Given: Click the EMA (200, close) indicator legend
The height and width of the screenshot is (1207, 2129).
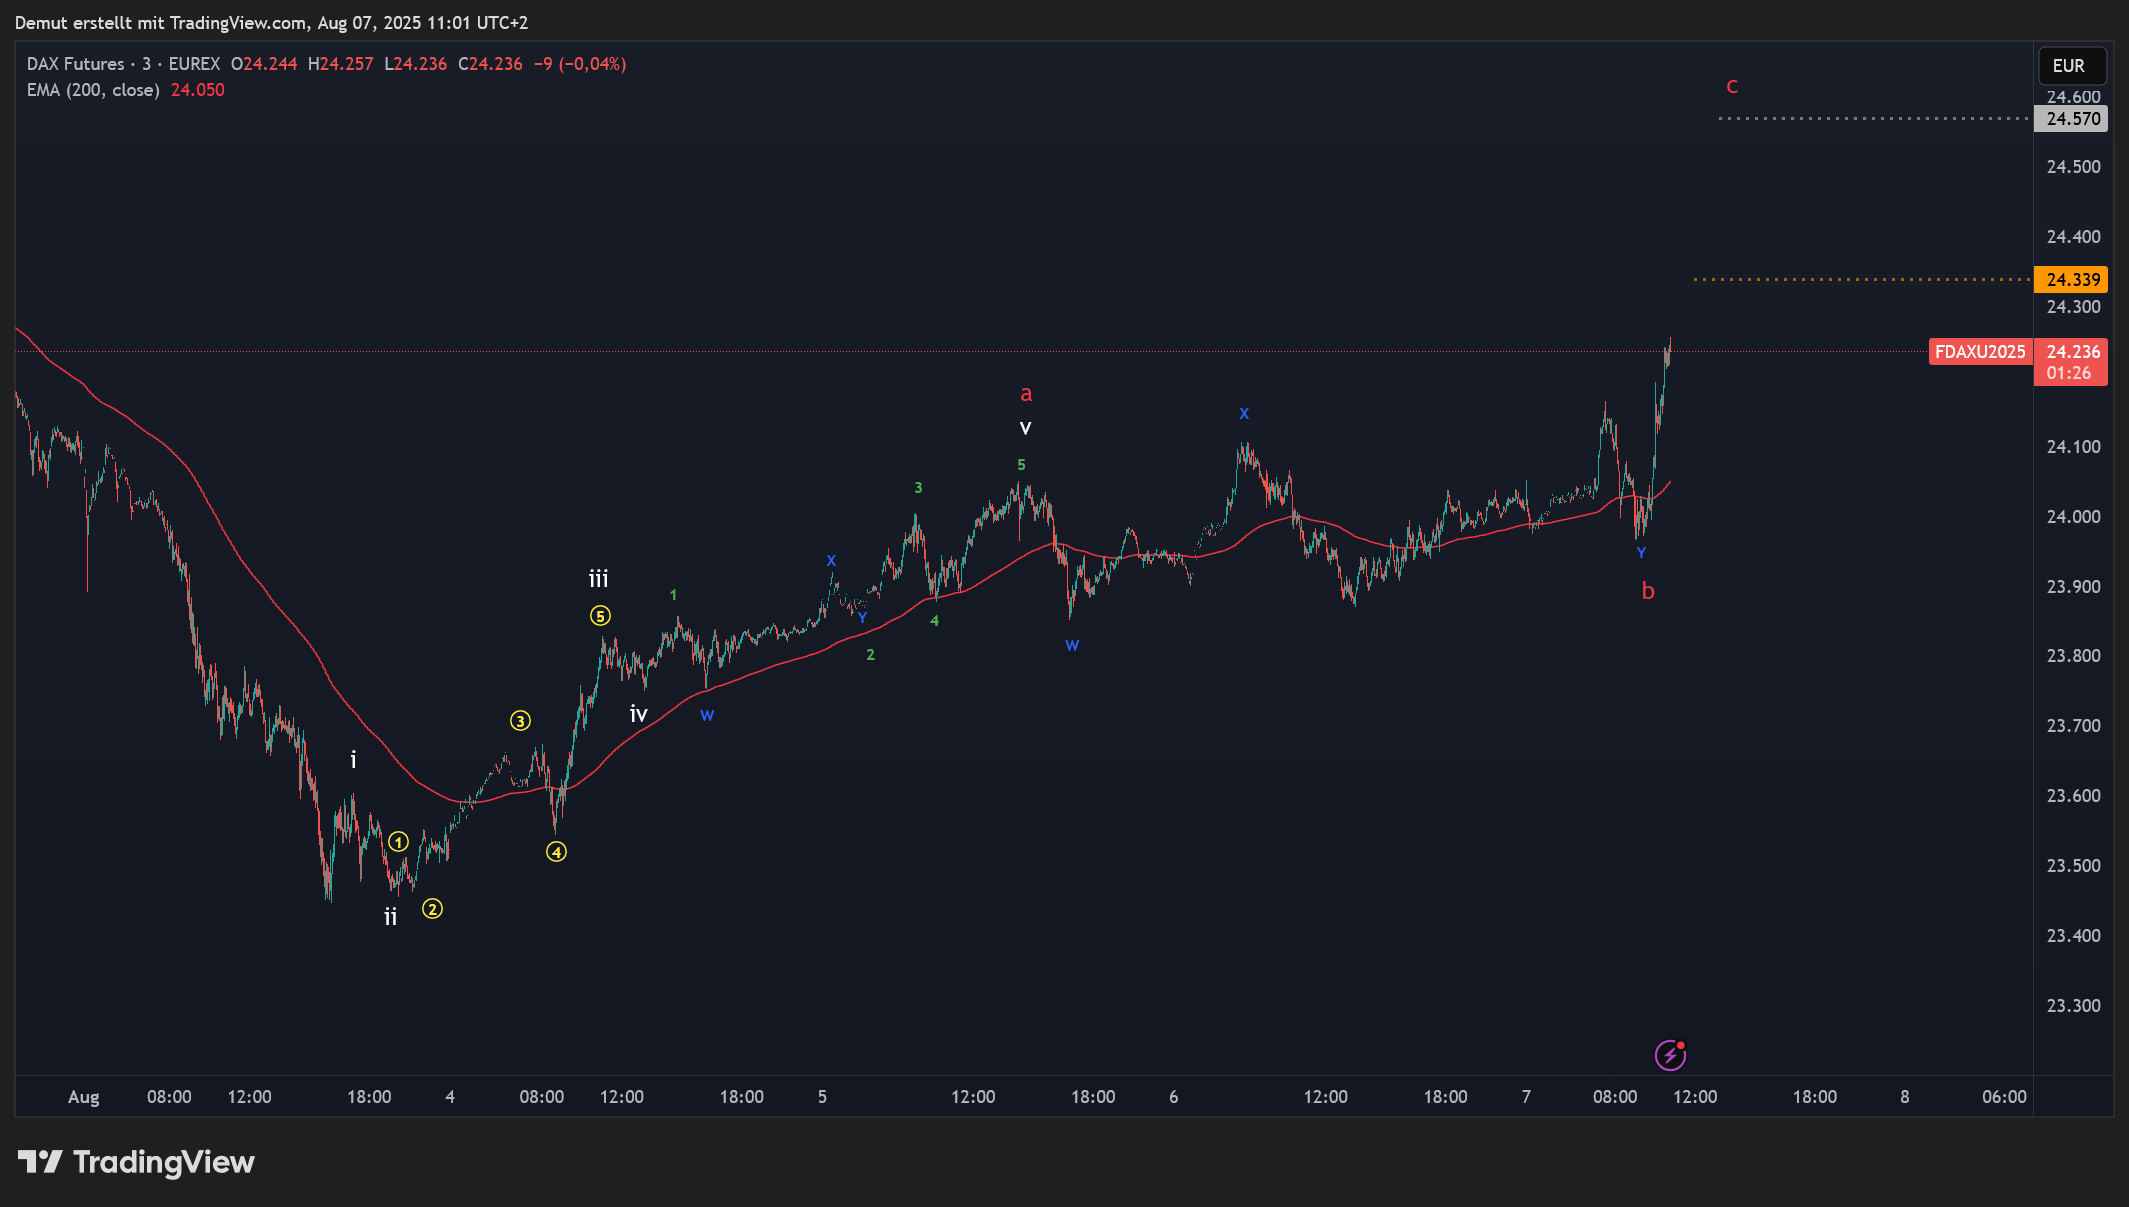Looking at the screenshot, I should 93,90.
